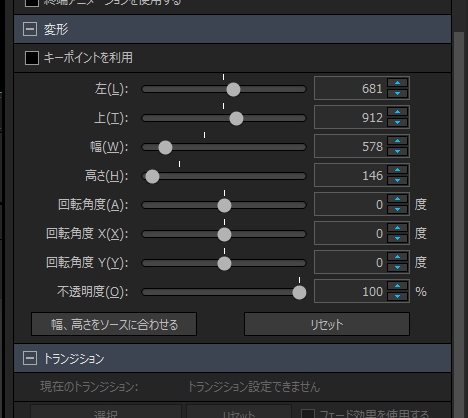Collapse the 変形 section
The width and height of the screenshot is (468, 418).
click(30, 29)
